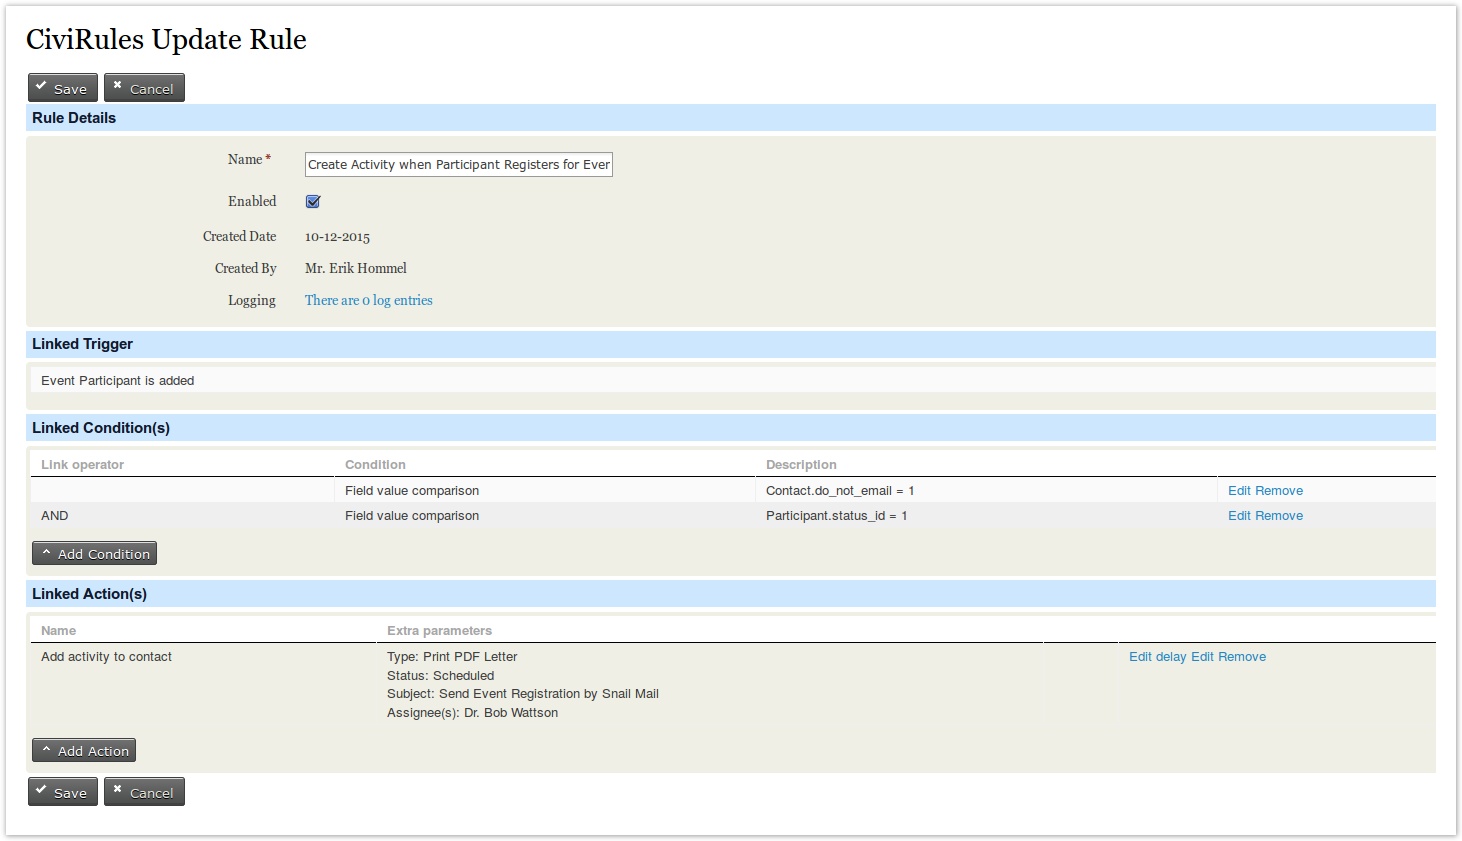Uncheck the Enabled checkbox
The height and width of the screenshot is (841, 1462).
coord(313,202)
